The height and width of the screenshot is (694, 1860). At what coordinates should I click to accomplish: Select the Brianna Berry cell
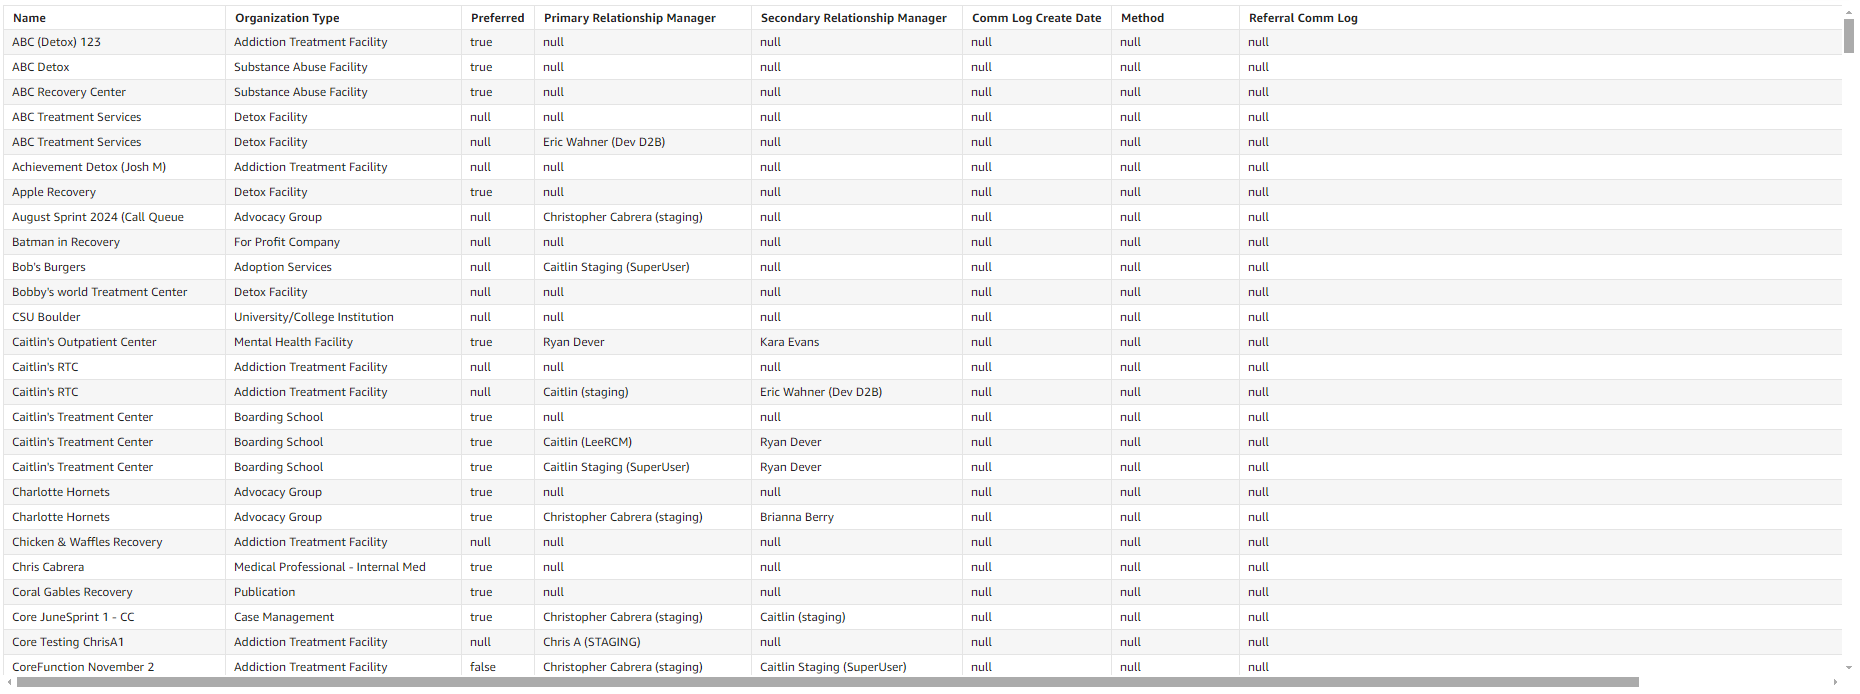click(x=796, y=517)
